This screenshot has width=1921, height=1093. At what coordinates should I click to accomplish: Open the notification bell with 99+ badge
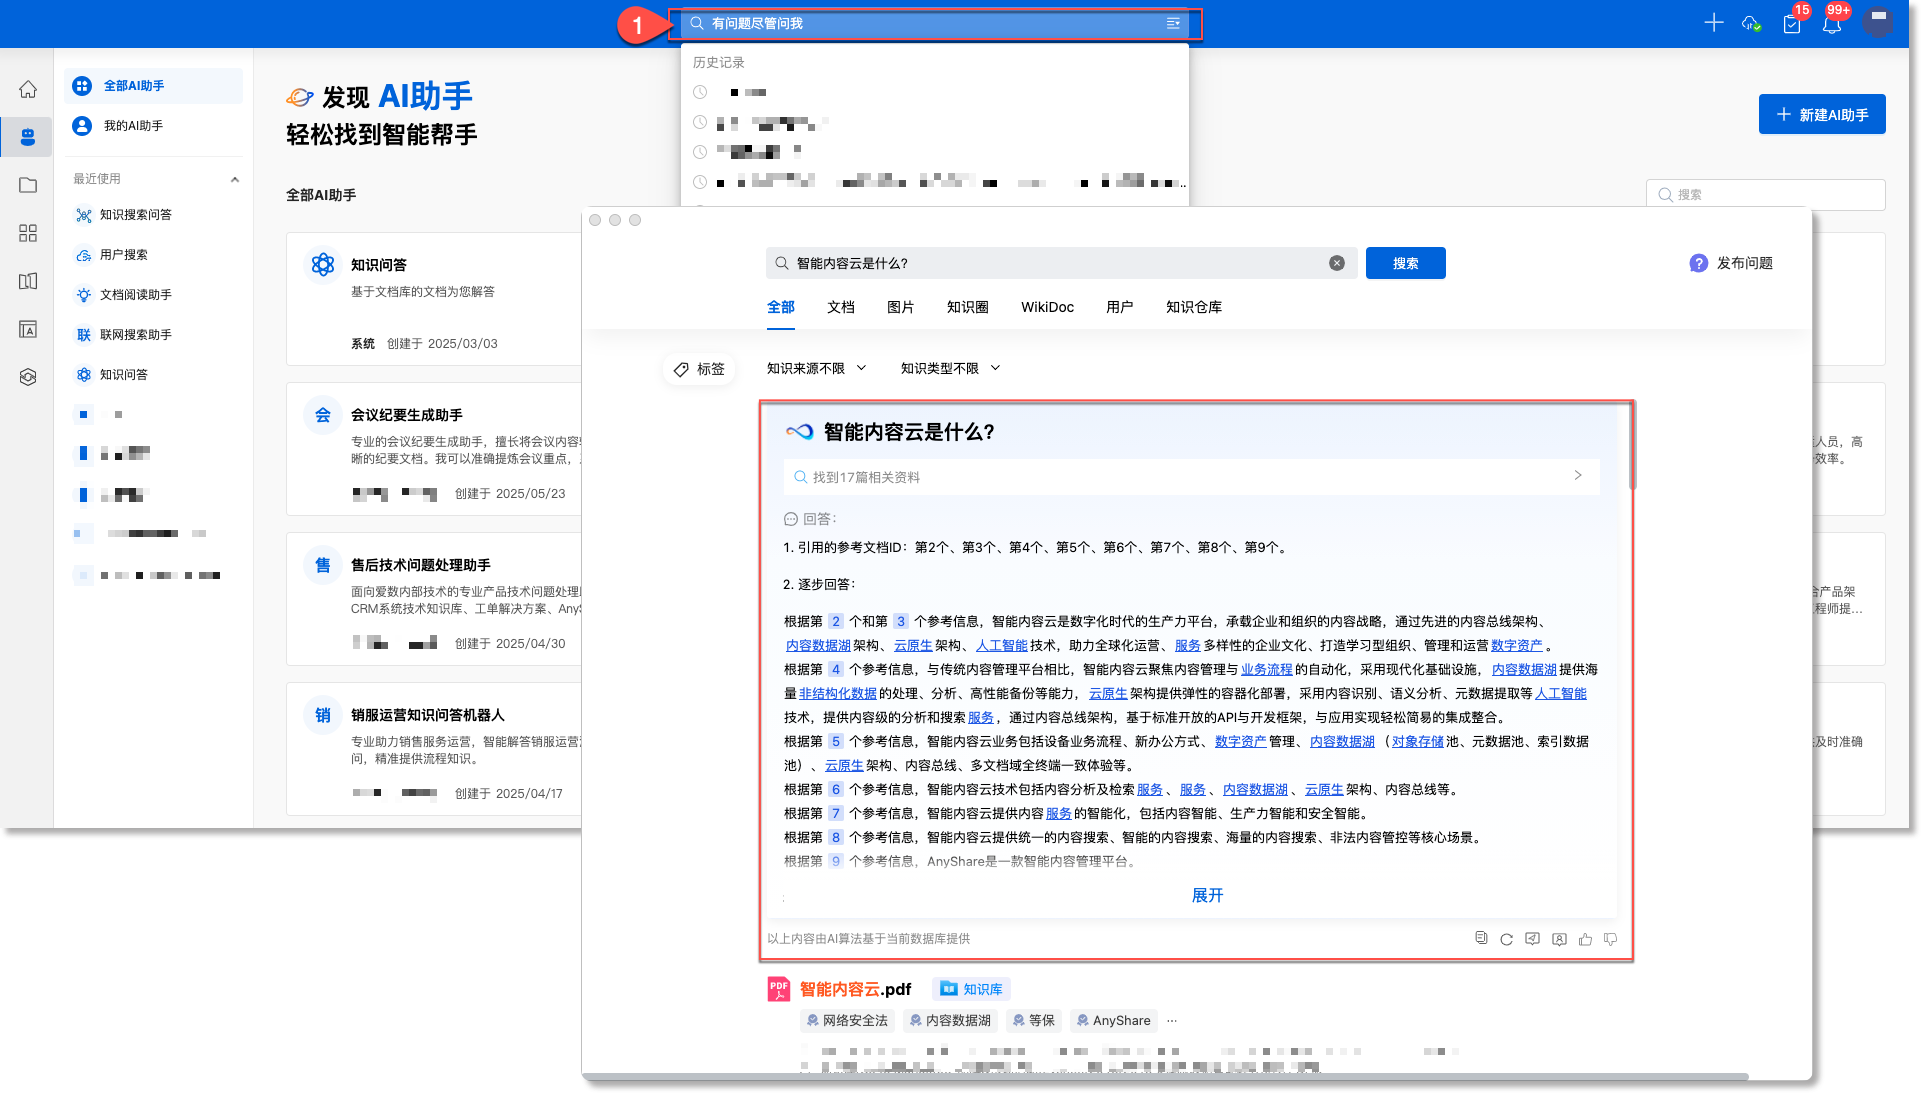pos(1832,23)
